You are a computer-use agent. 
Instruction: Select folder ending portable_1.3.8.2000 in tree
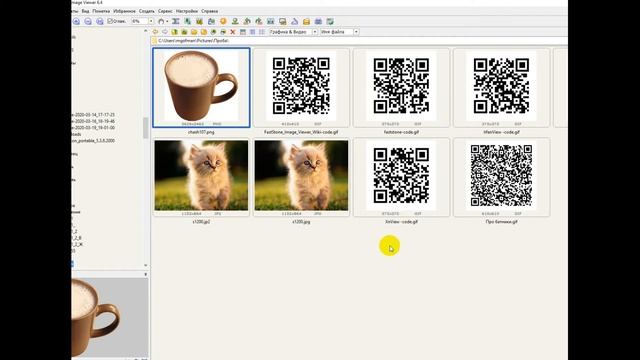coord(93,141)
